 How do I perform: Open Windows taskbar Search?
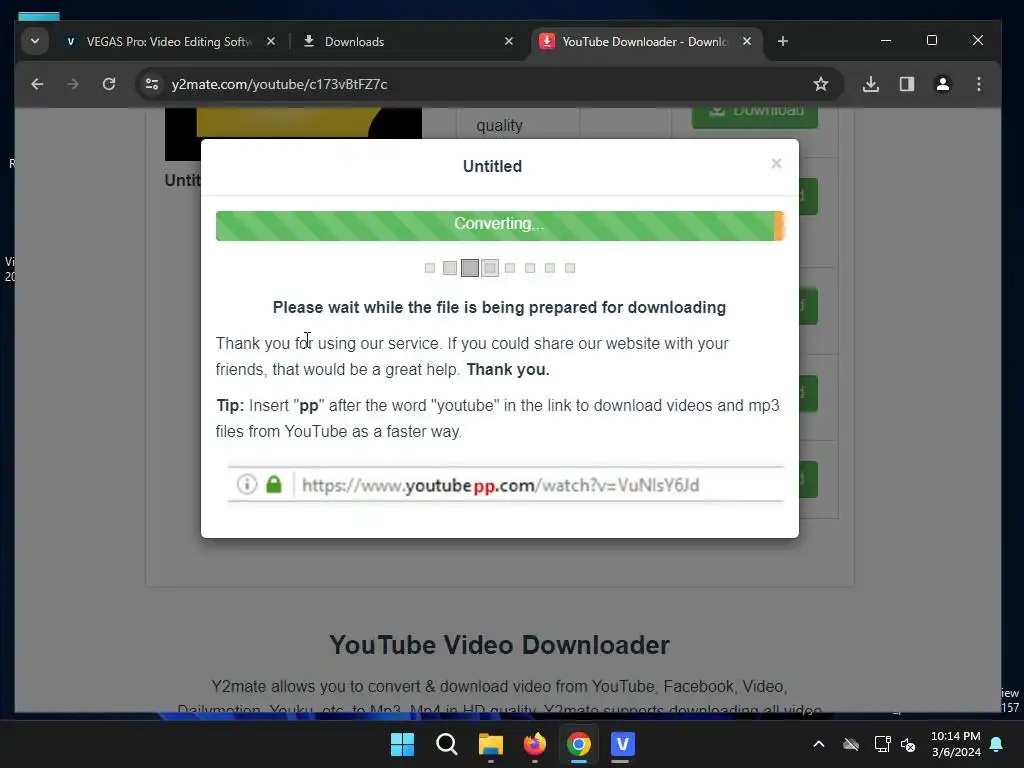pyautogui.click(x=447, y=744)
